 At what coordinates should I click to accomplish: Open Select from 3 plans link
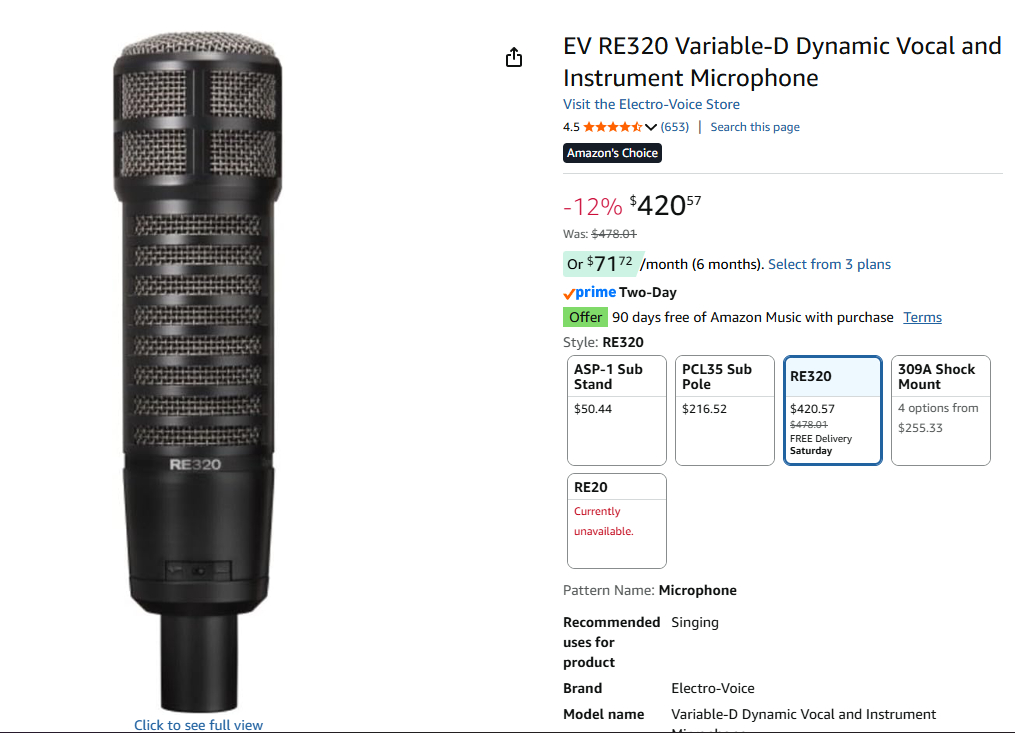829,264
